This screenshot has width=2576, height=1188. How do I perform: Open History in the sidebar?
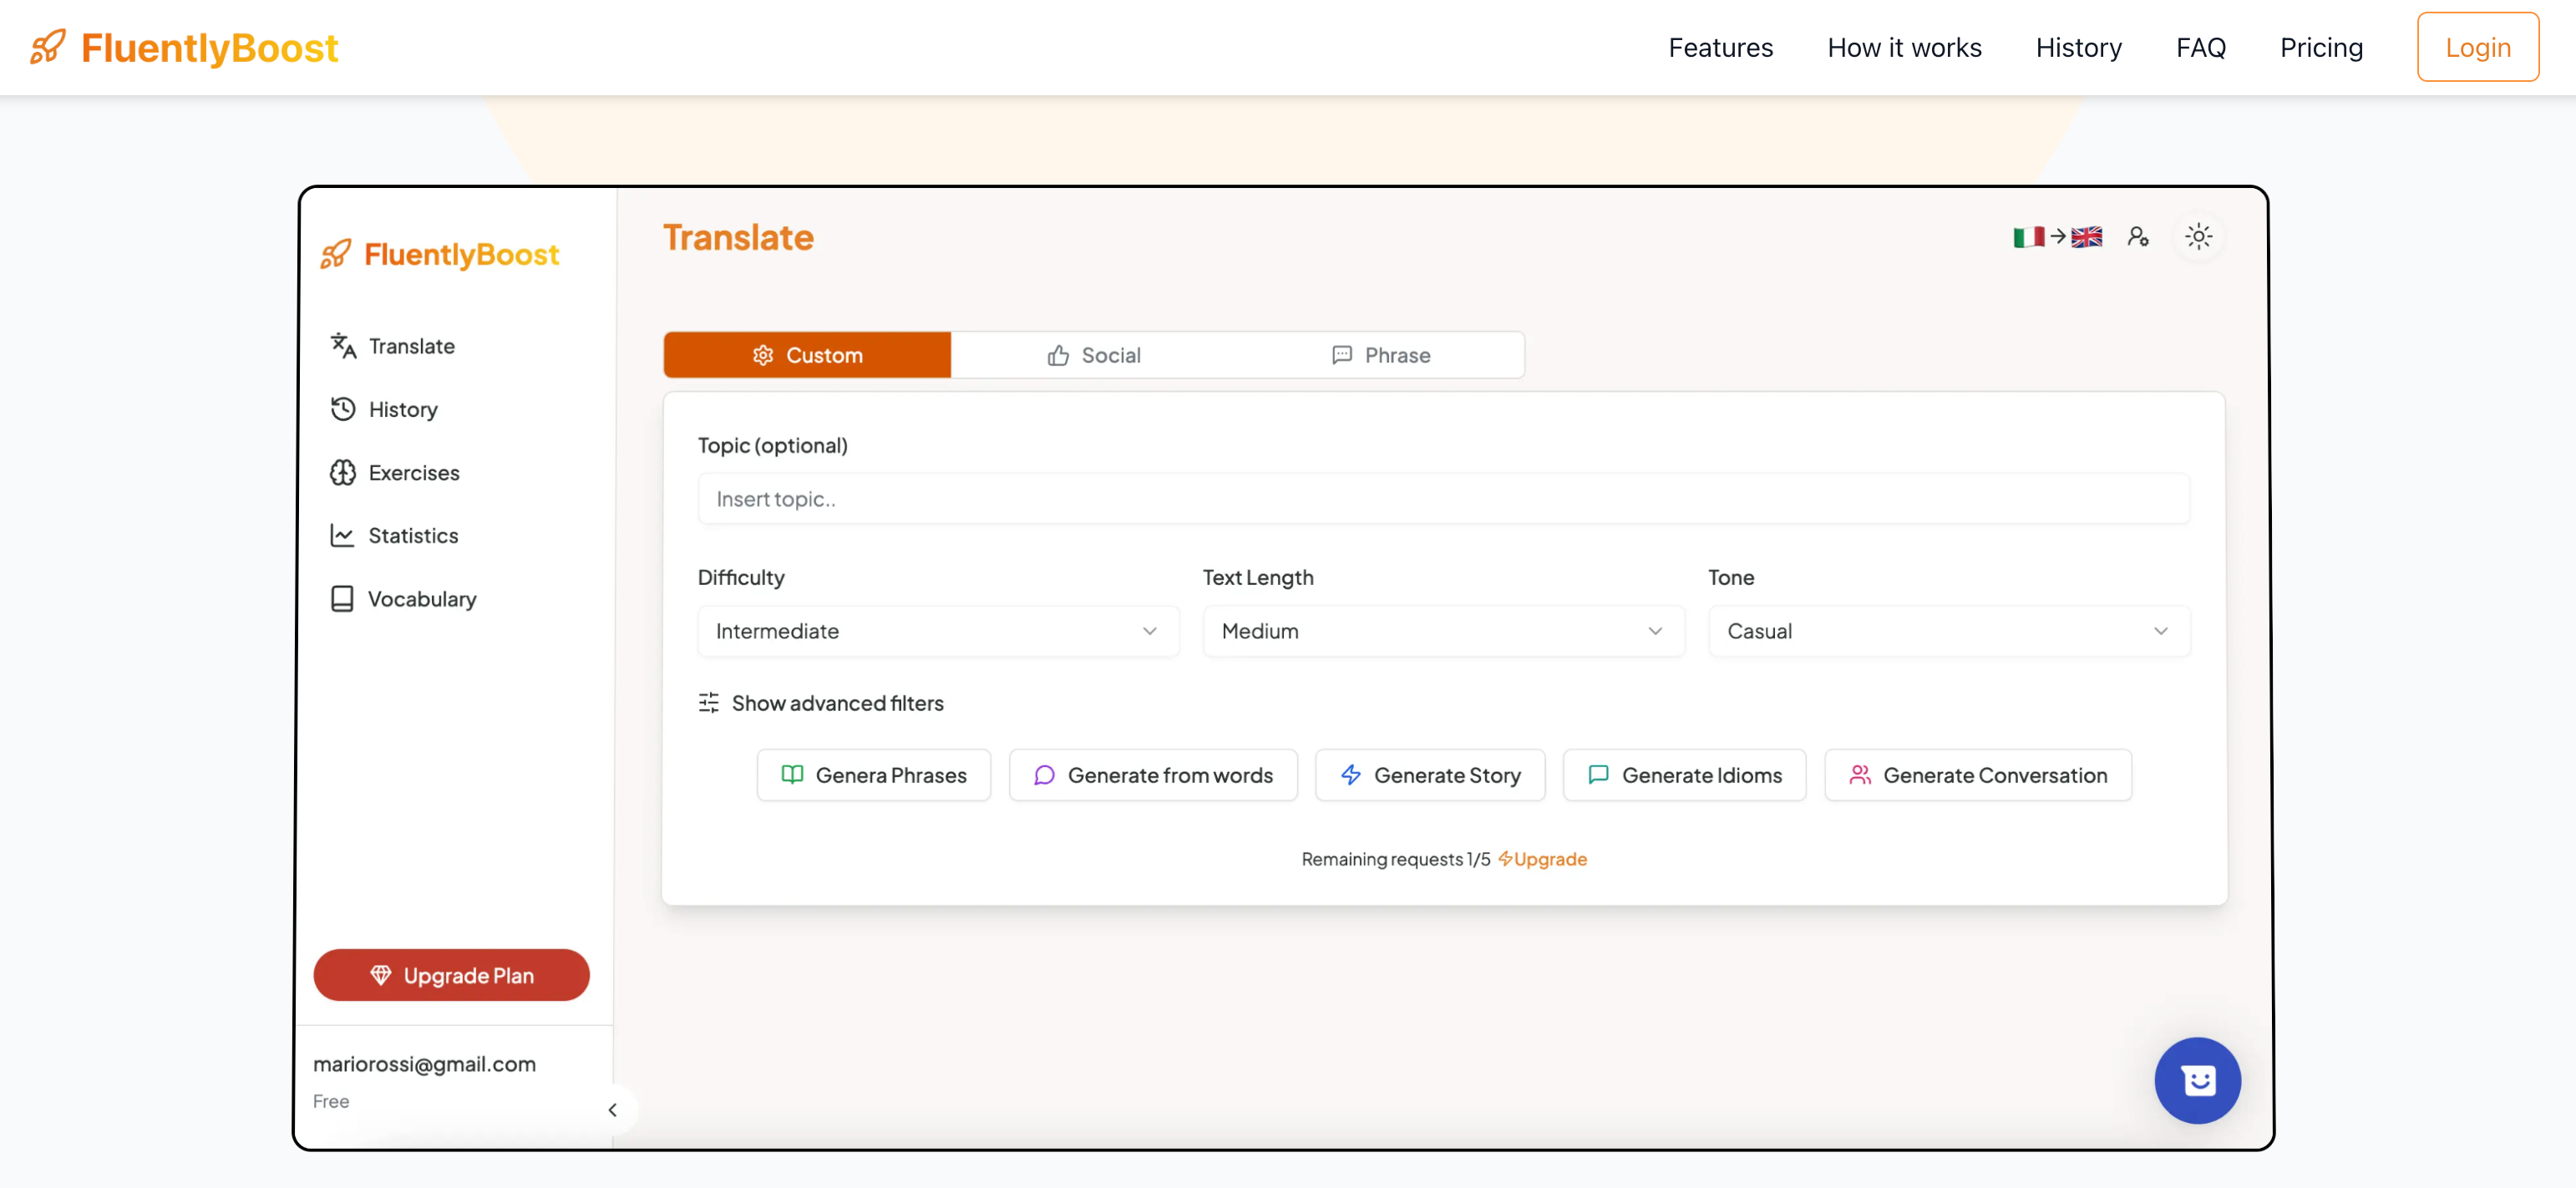click(x=402, y=409)
